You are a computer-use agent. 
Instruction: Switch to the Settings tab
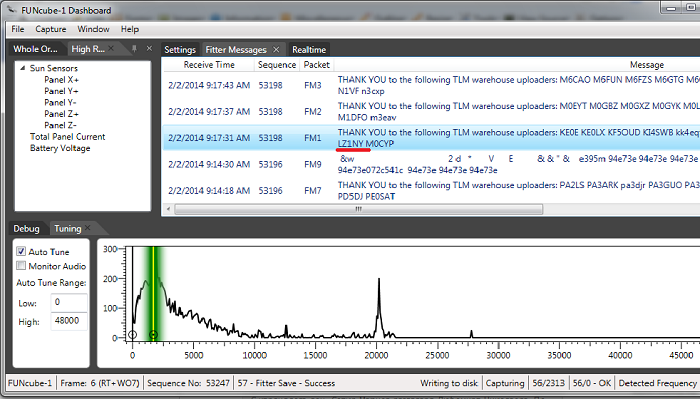point(180,50)
